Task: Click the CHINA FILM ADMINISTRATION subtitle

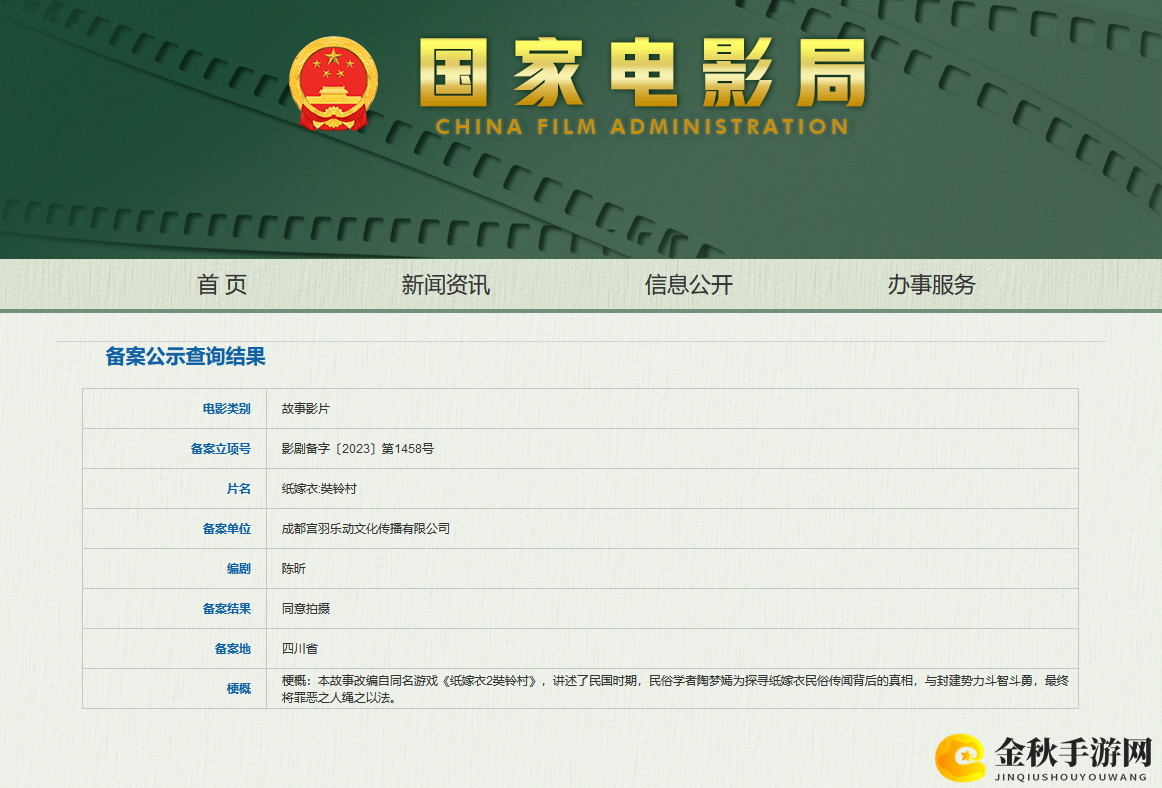Action: click(x=643, y=127)
